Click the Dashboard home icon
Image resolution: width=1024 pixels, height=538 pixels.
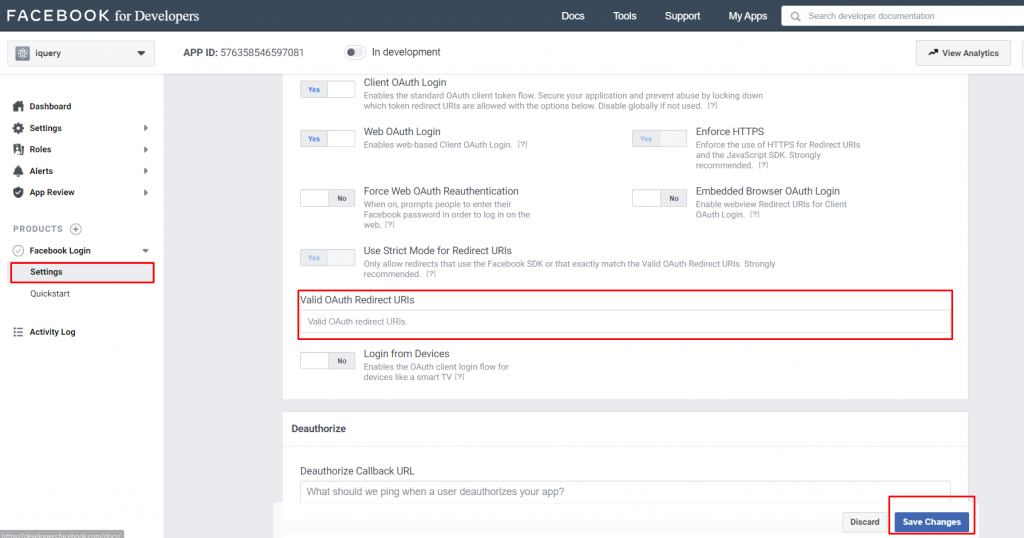[x=18, y=106]
